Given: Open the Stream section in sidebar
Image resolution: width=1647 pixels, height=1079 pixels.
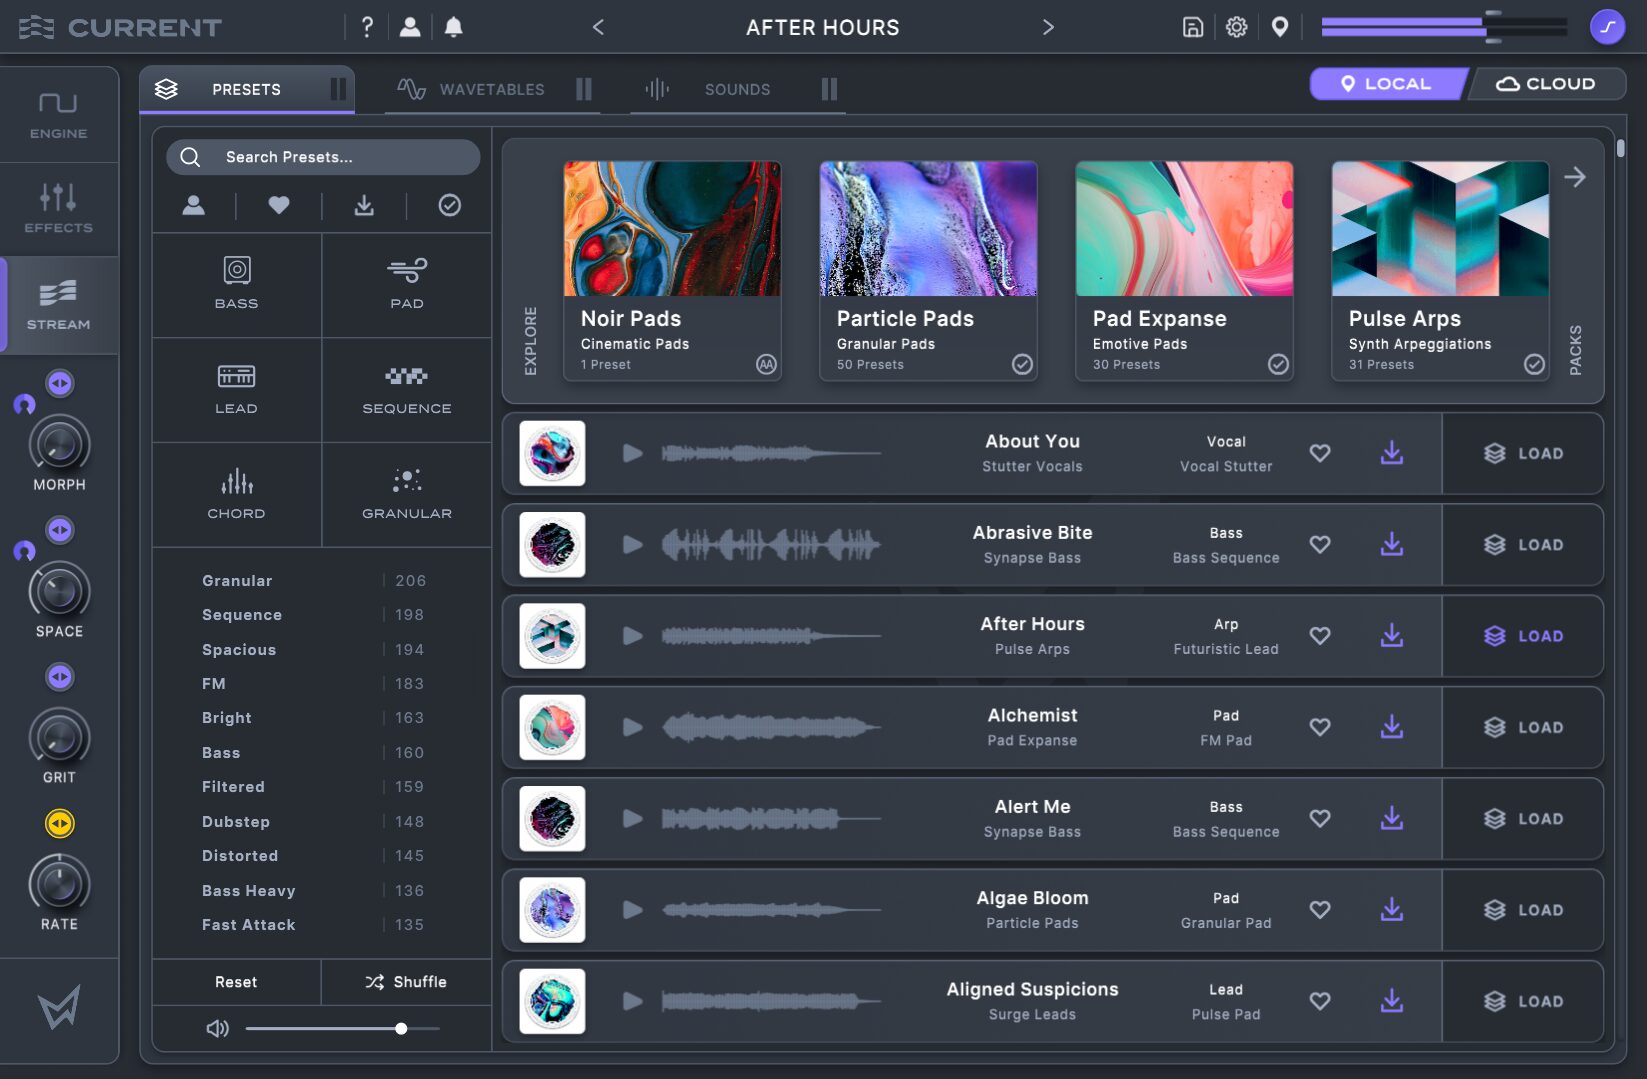Looking at the screenshot, I should click(59, 305).
